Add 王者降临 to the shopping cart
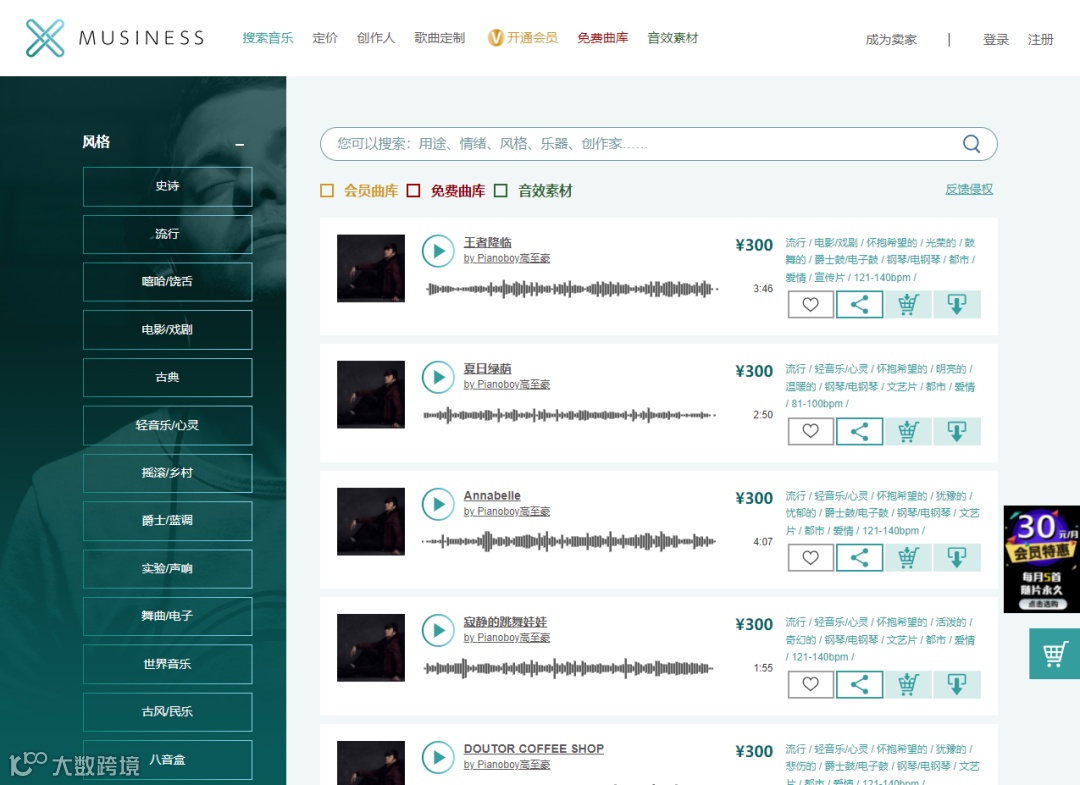Image resolution: width=1080 pixels, height=785 pixels. pos(908,304)
